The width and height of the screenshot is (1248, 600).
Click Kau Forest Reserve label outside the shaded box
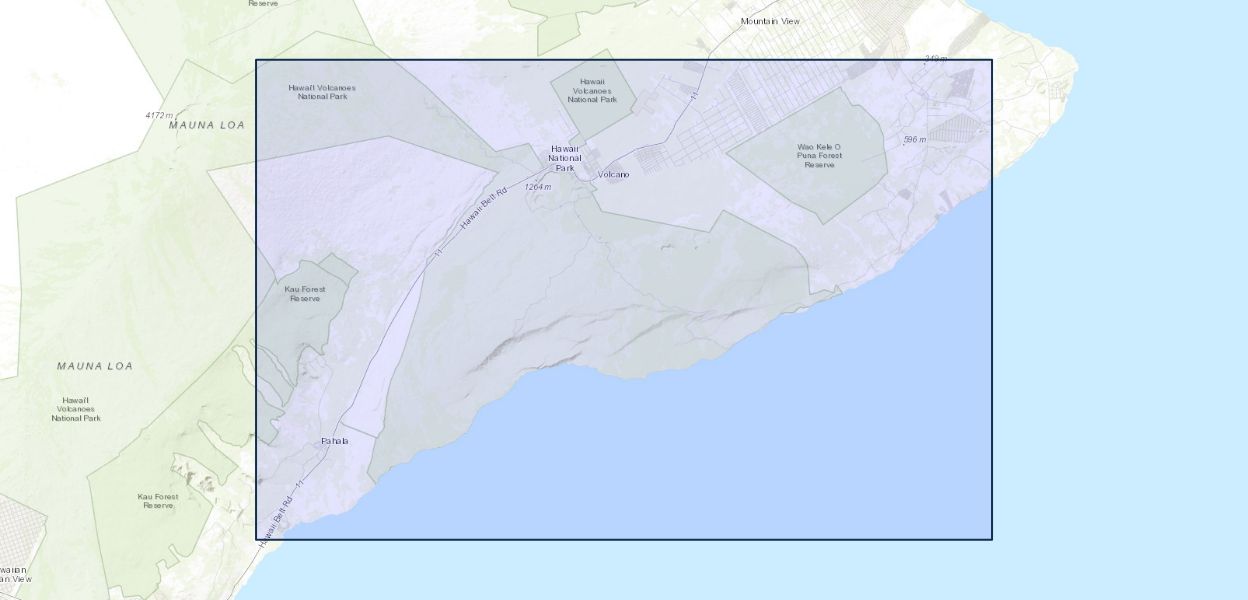pos(158,501)
